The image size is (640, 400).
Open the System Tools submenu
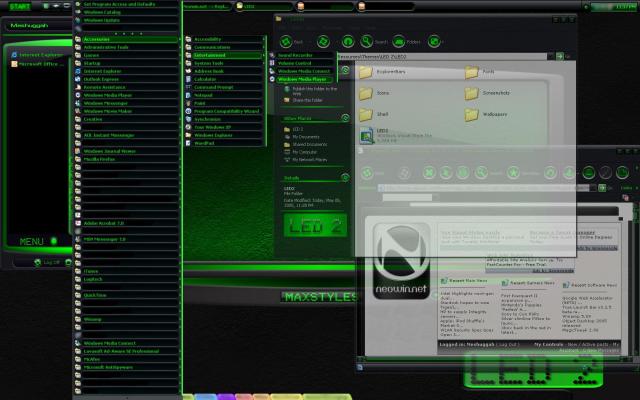tap(224, 63)
